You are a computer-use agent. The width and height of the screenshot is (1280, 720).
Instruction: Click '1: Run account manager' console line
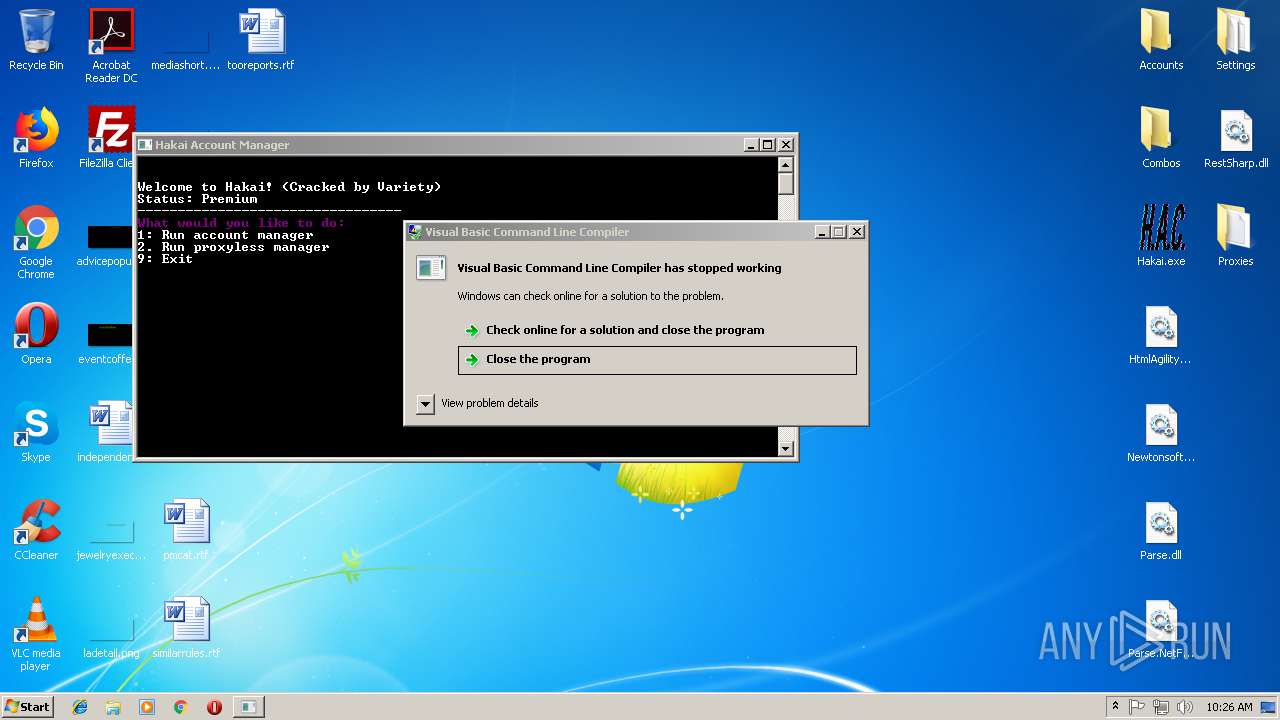coord(225,235)
